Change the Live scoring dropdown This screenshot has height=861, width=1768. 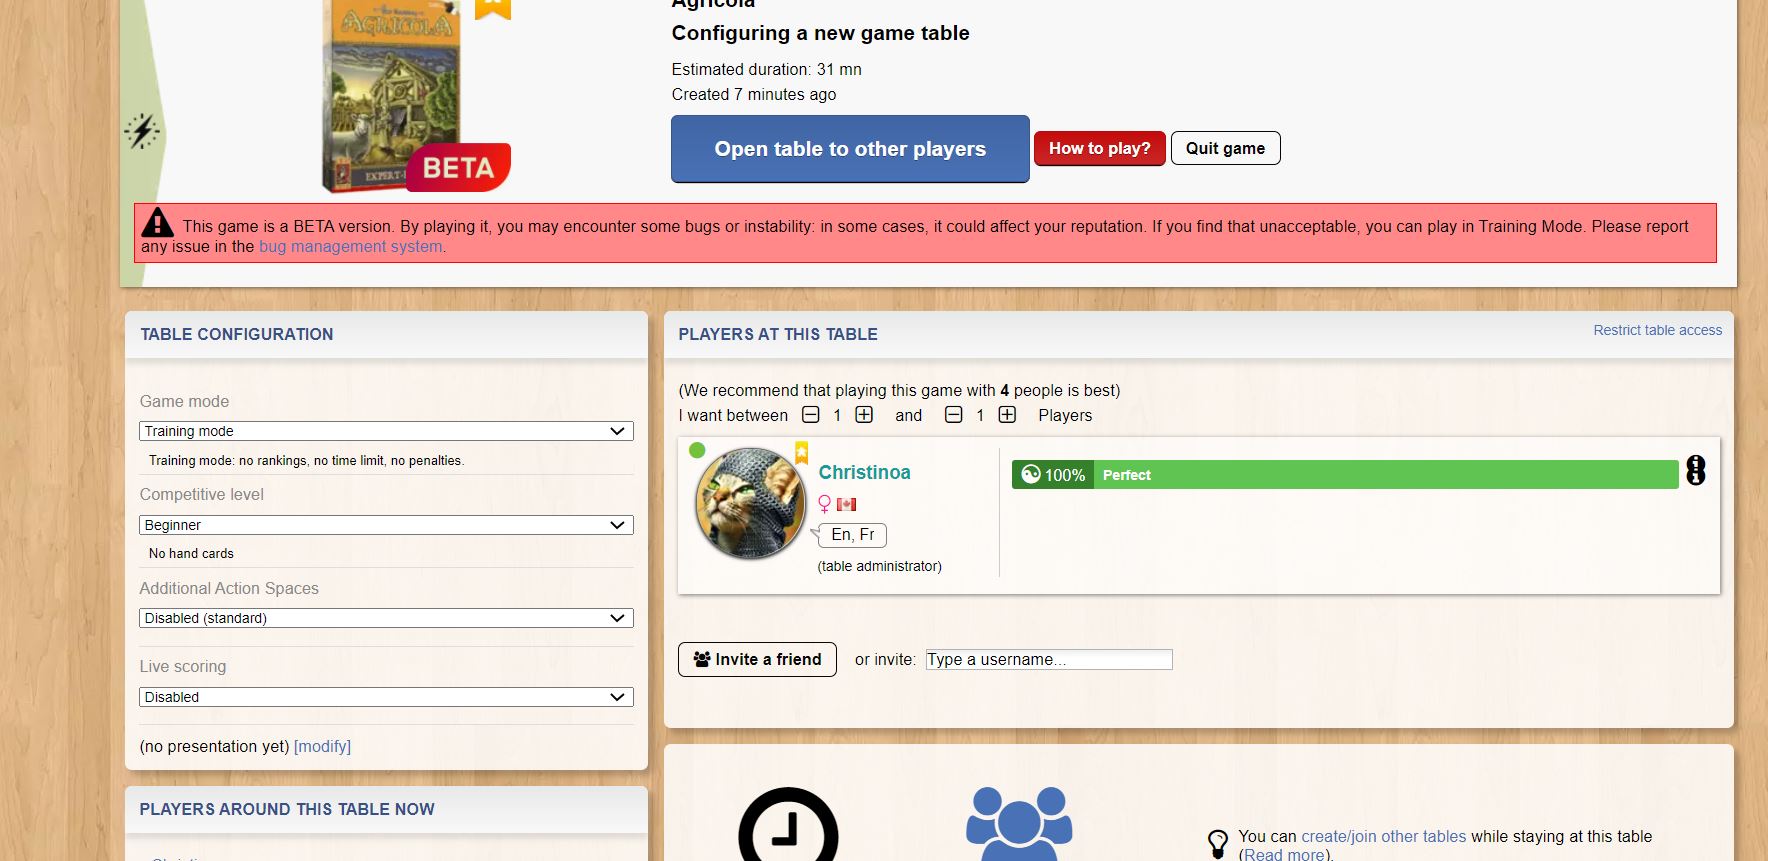pyautogui.click(x=386, y=697)
